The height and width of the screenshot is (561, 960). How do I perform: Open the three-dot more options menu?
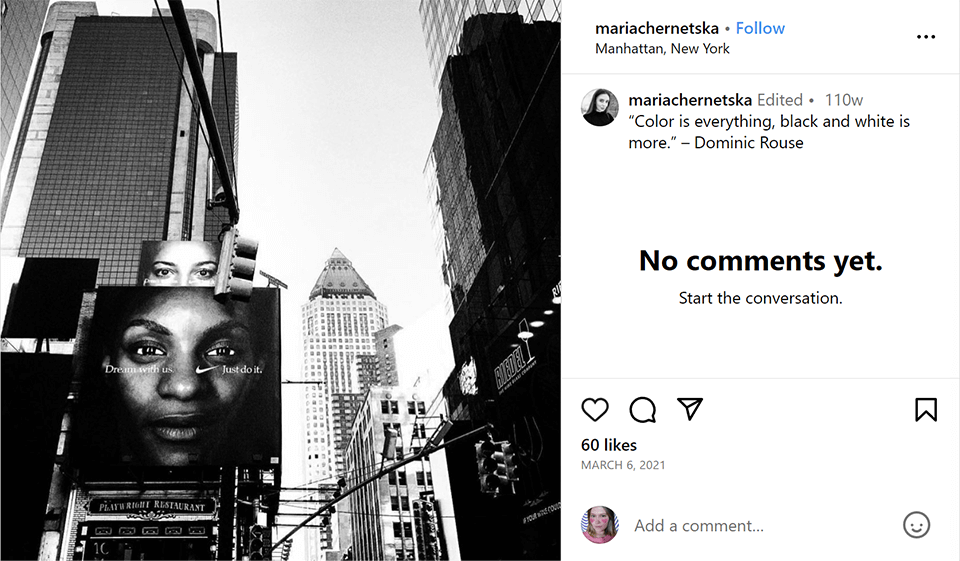(926, 37)
